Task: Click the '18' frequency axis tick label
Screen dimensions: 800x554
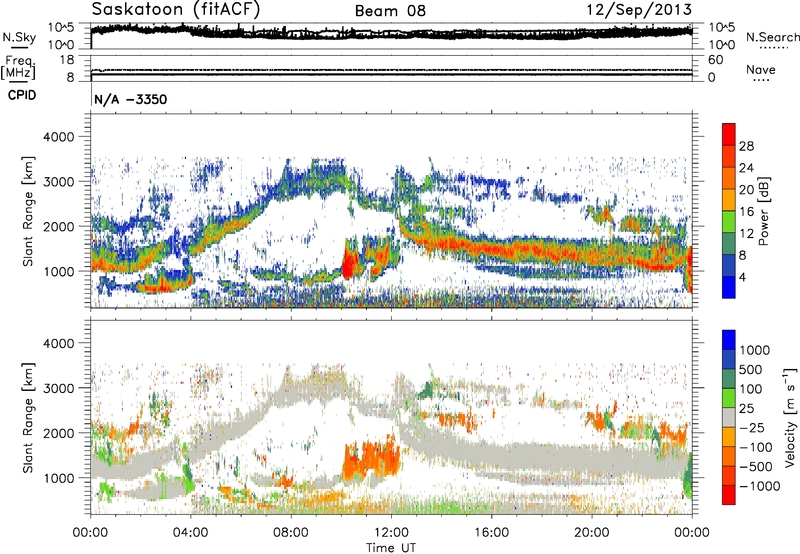Action: (x=67, y=60)
